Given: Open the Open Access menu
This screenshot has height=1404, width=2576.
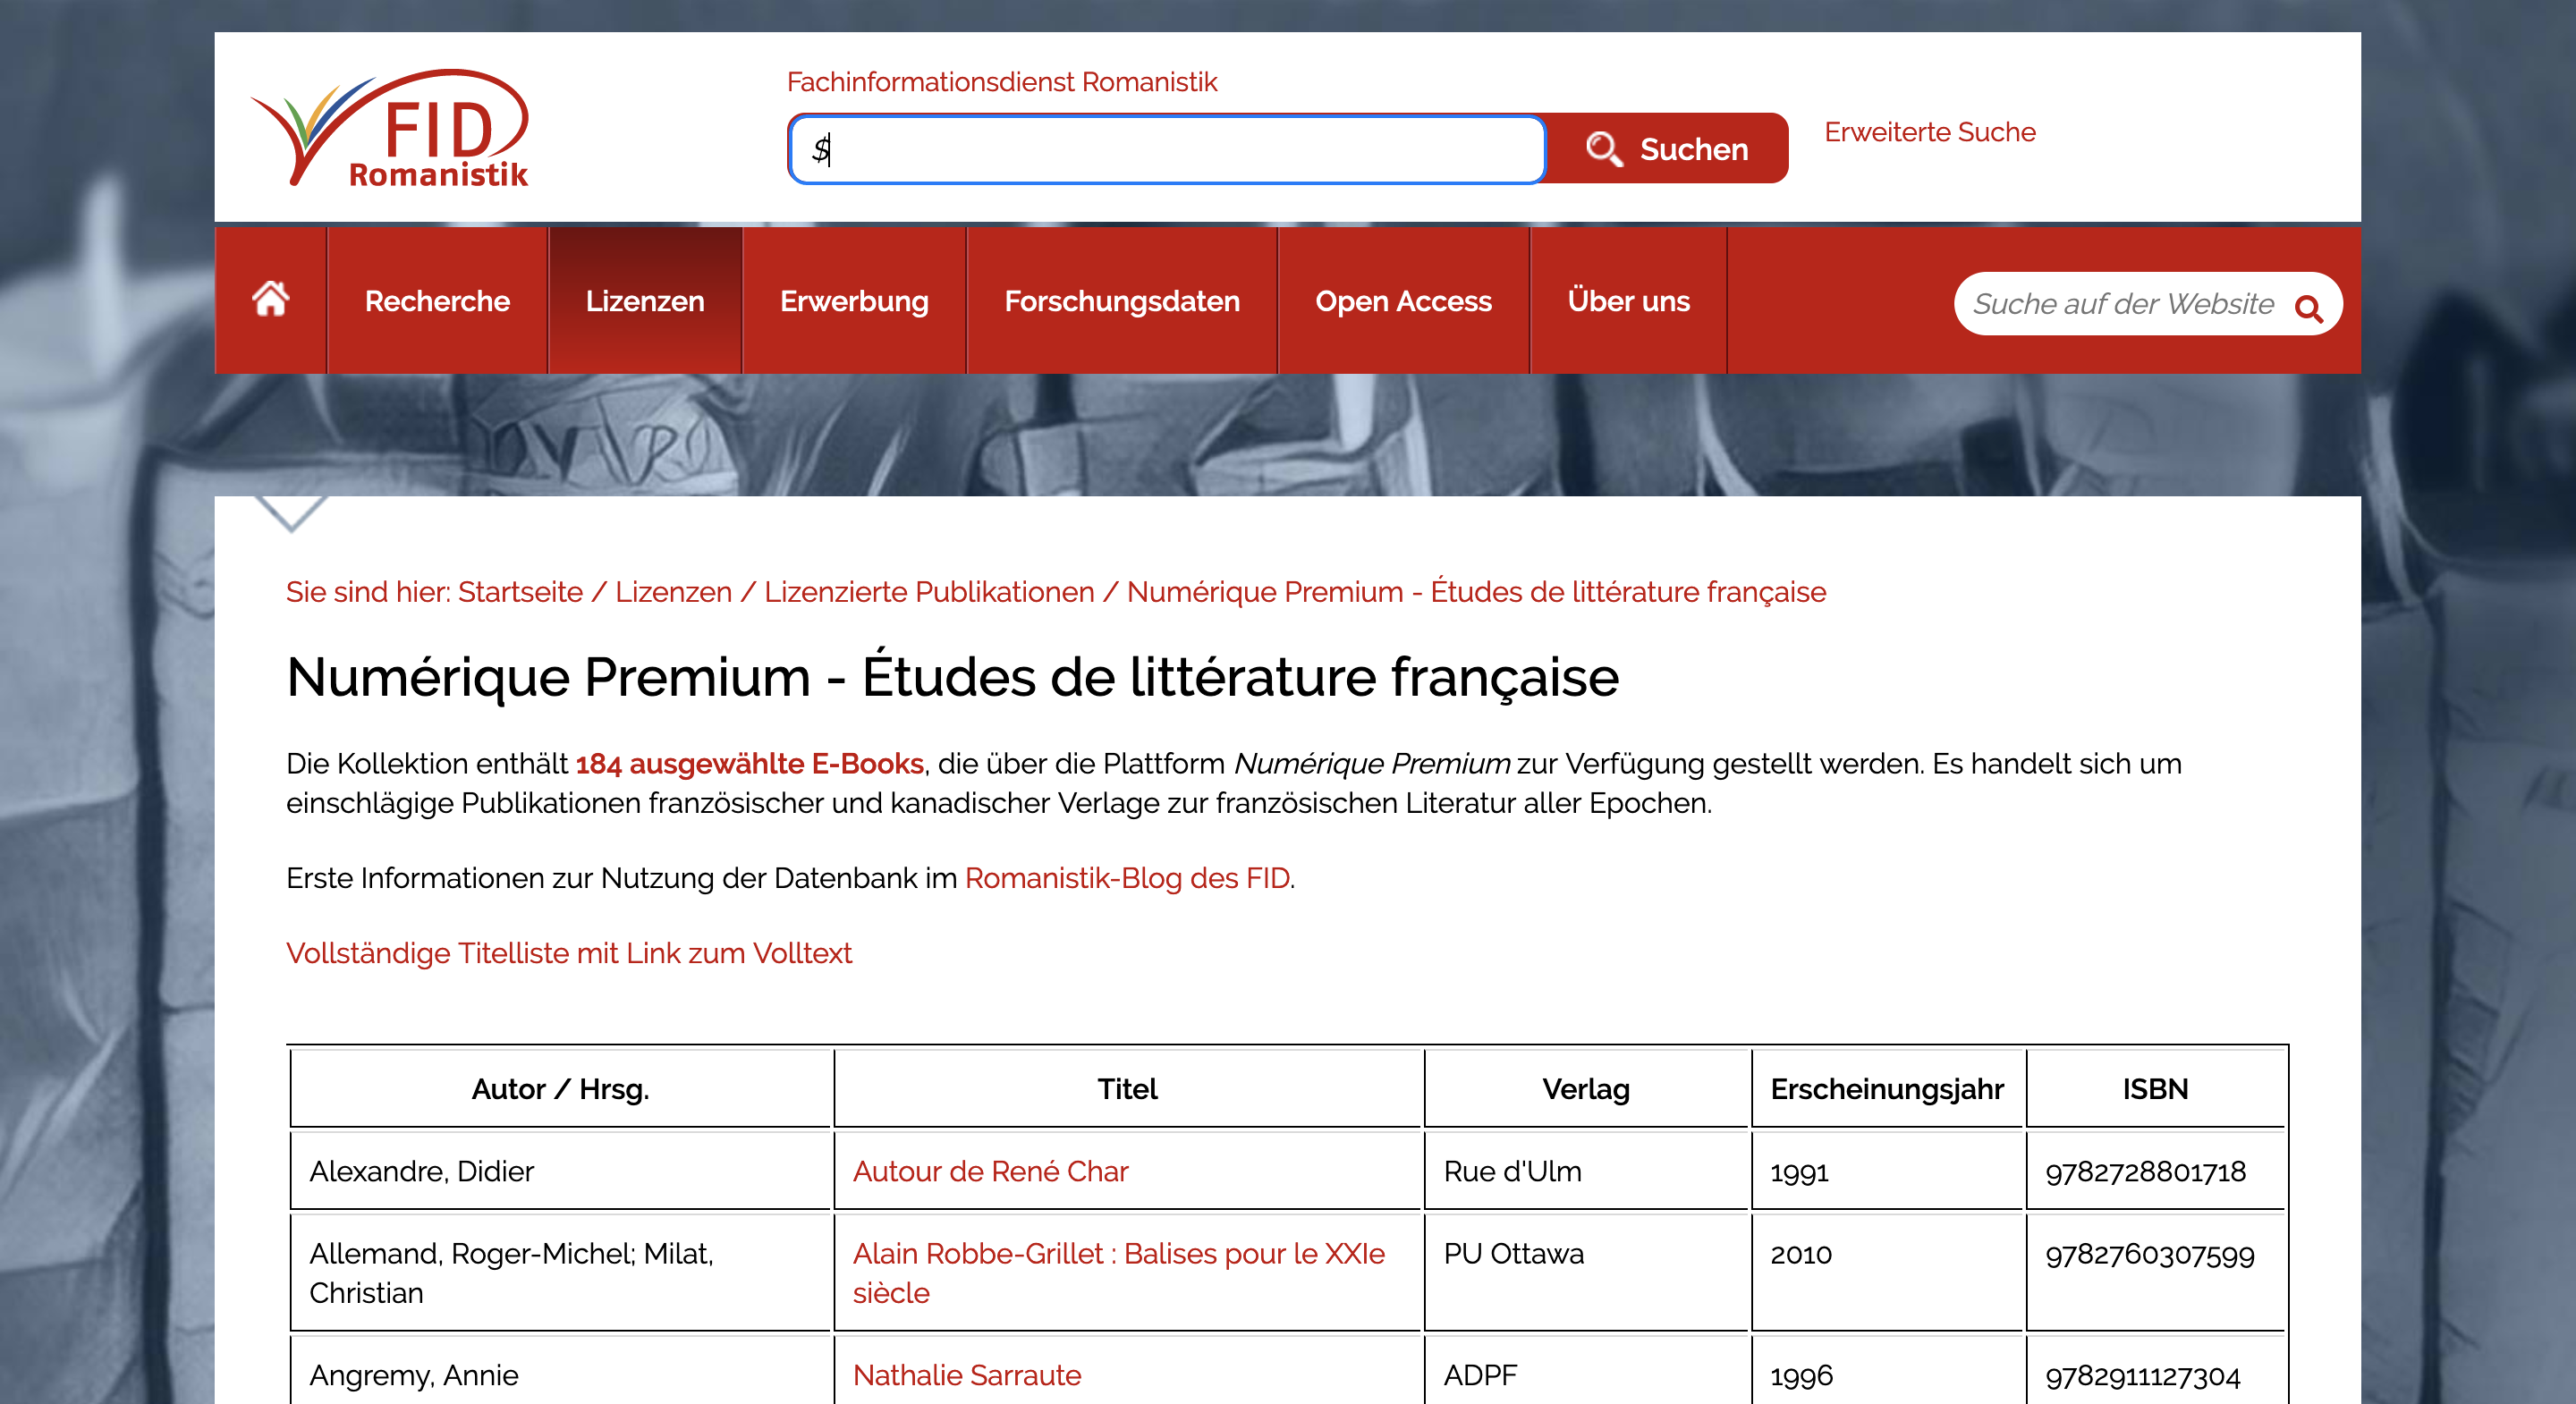Looking at the screenshot, I should click(1403, 301).
